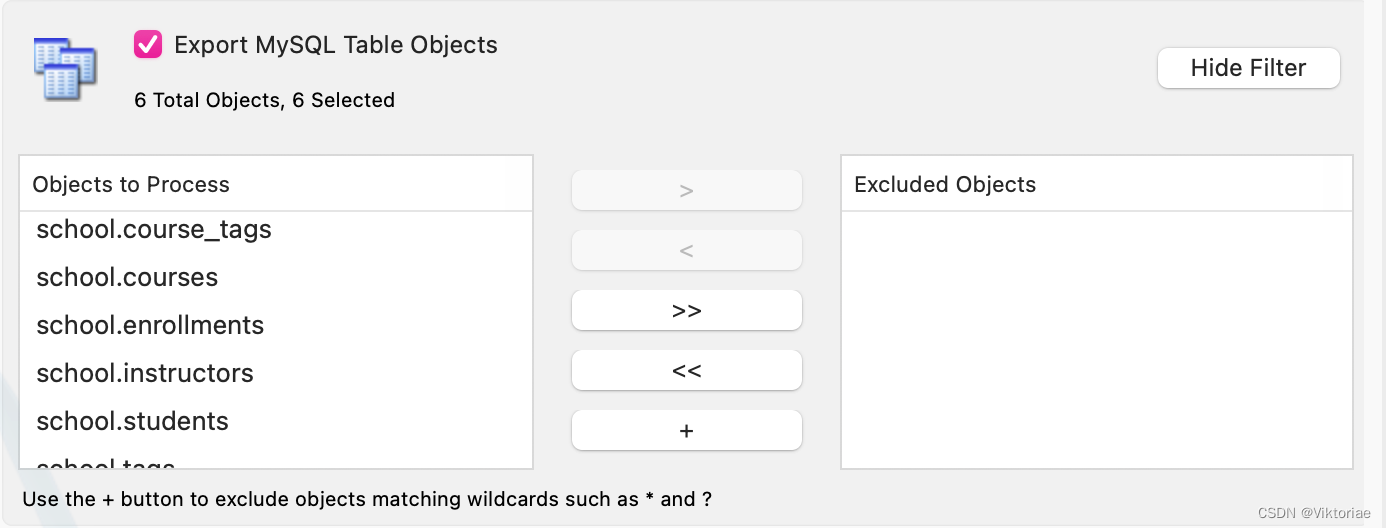Select school.students table entry

(x=276, y=421)
